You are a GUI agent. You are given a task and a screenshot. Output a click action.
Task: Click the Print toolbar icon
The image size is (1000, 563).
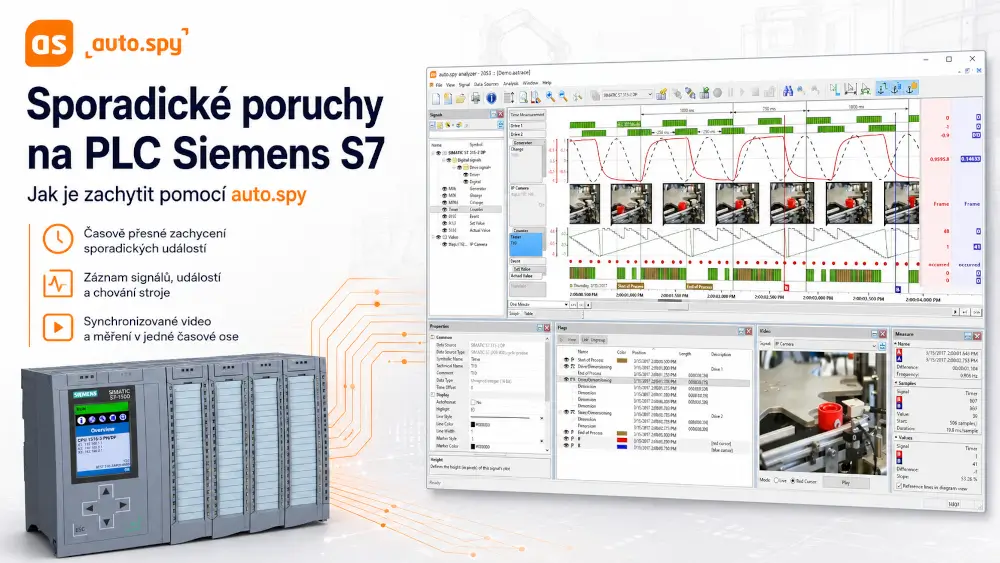click(x=476, y=98)
